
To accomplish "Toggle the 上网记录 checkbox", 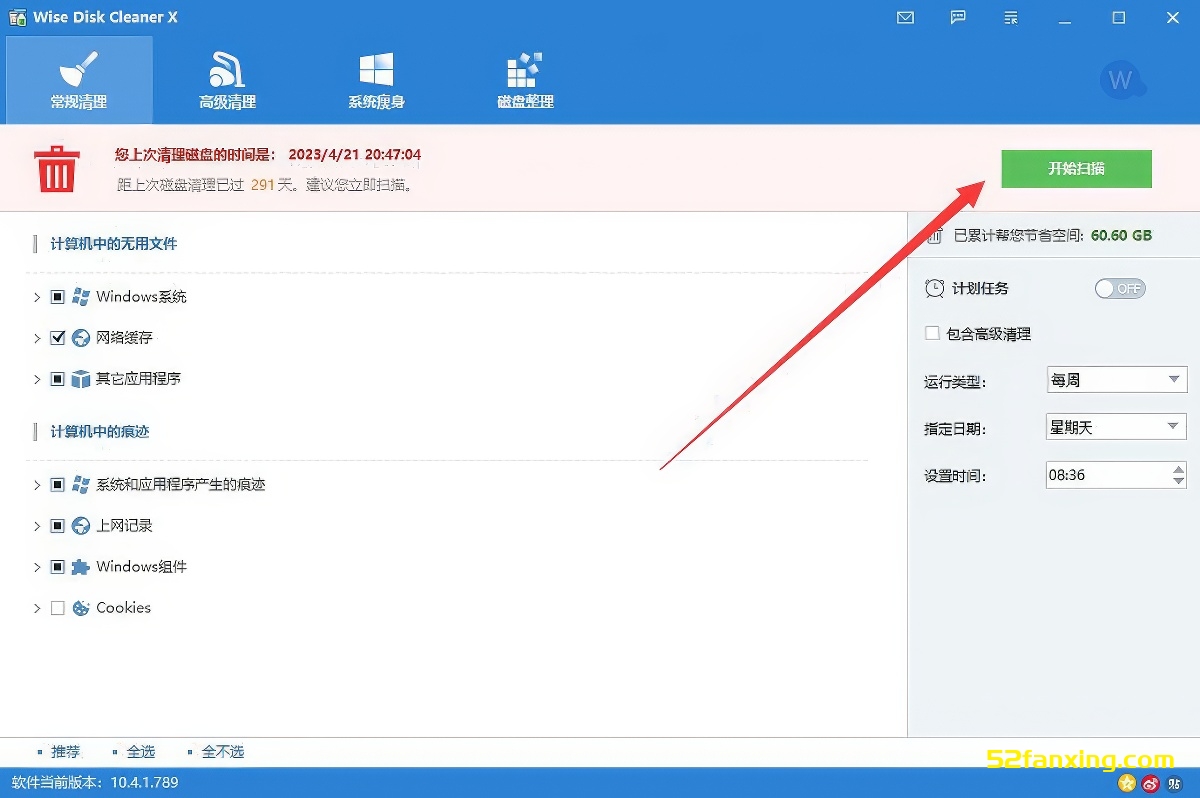I will point(57,526).
